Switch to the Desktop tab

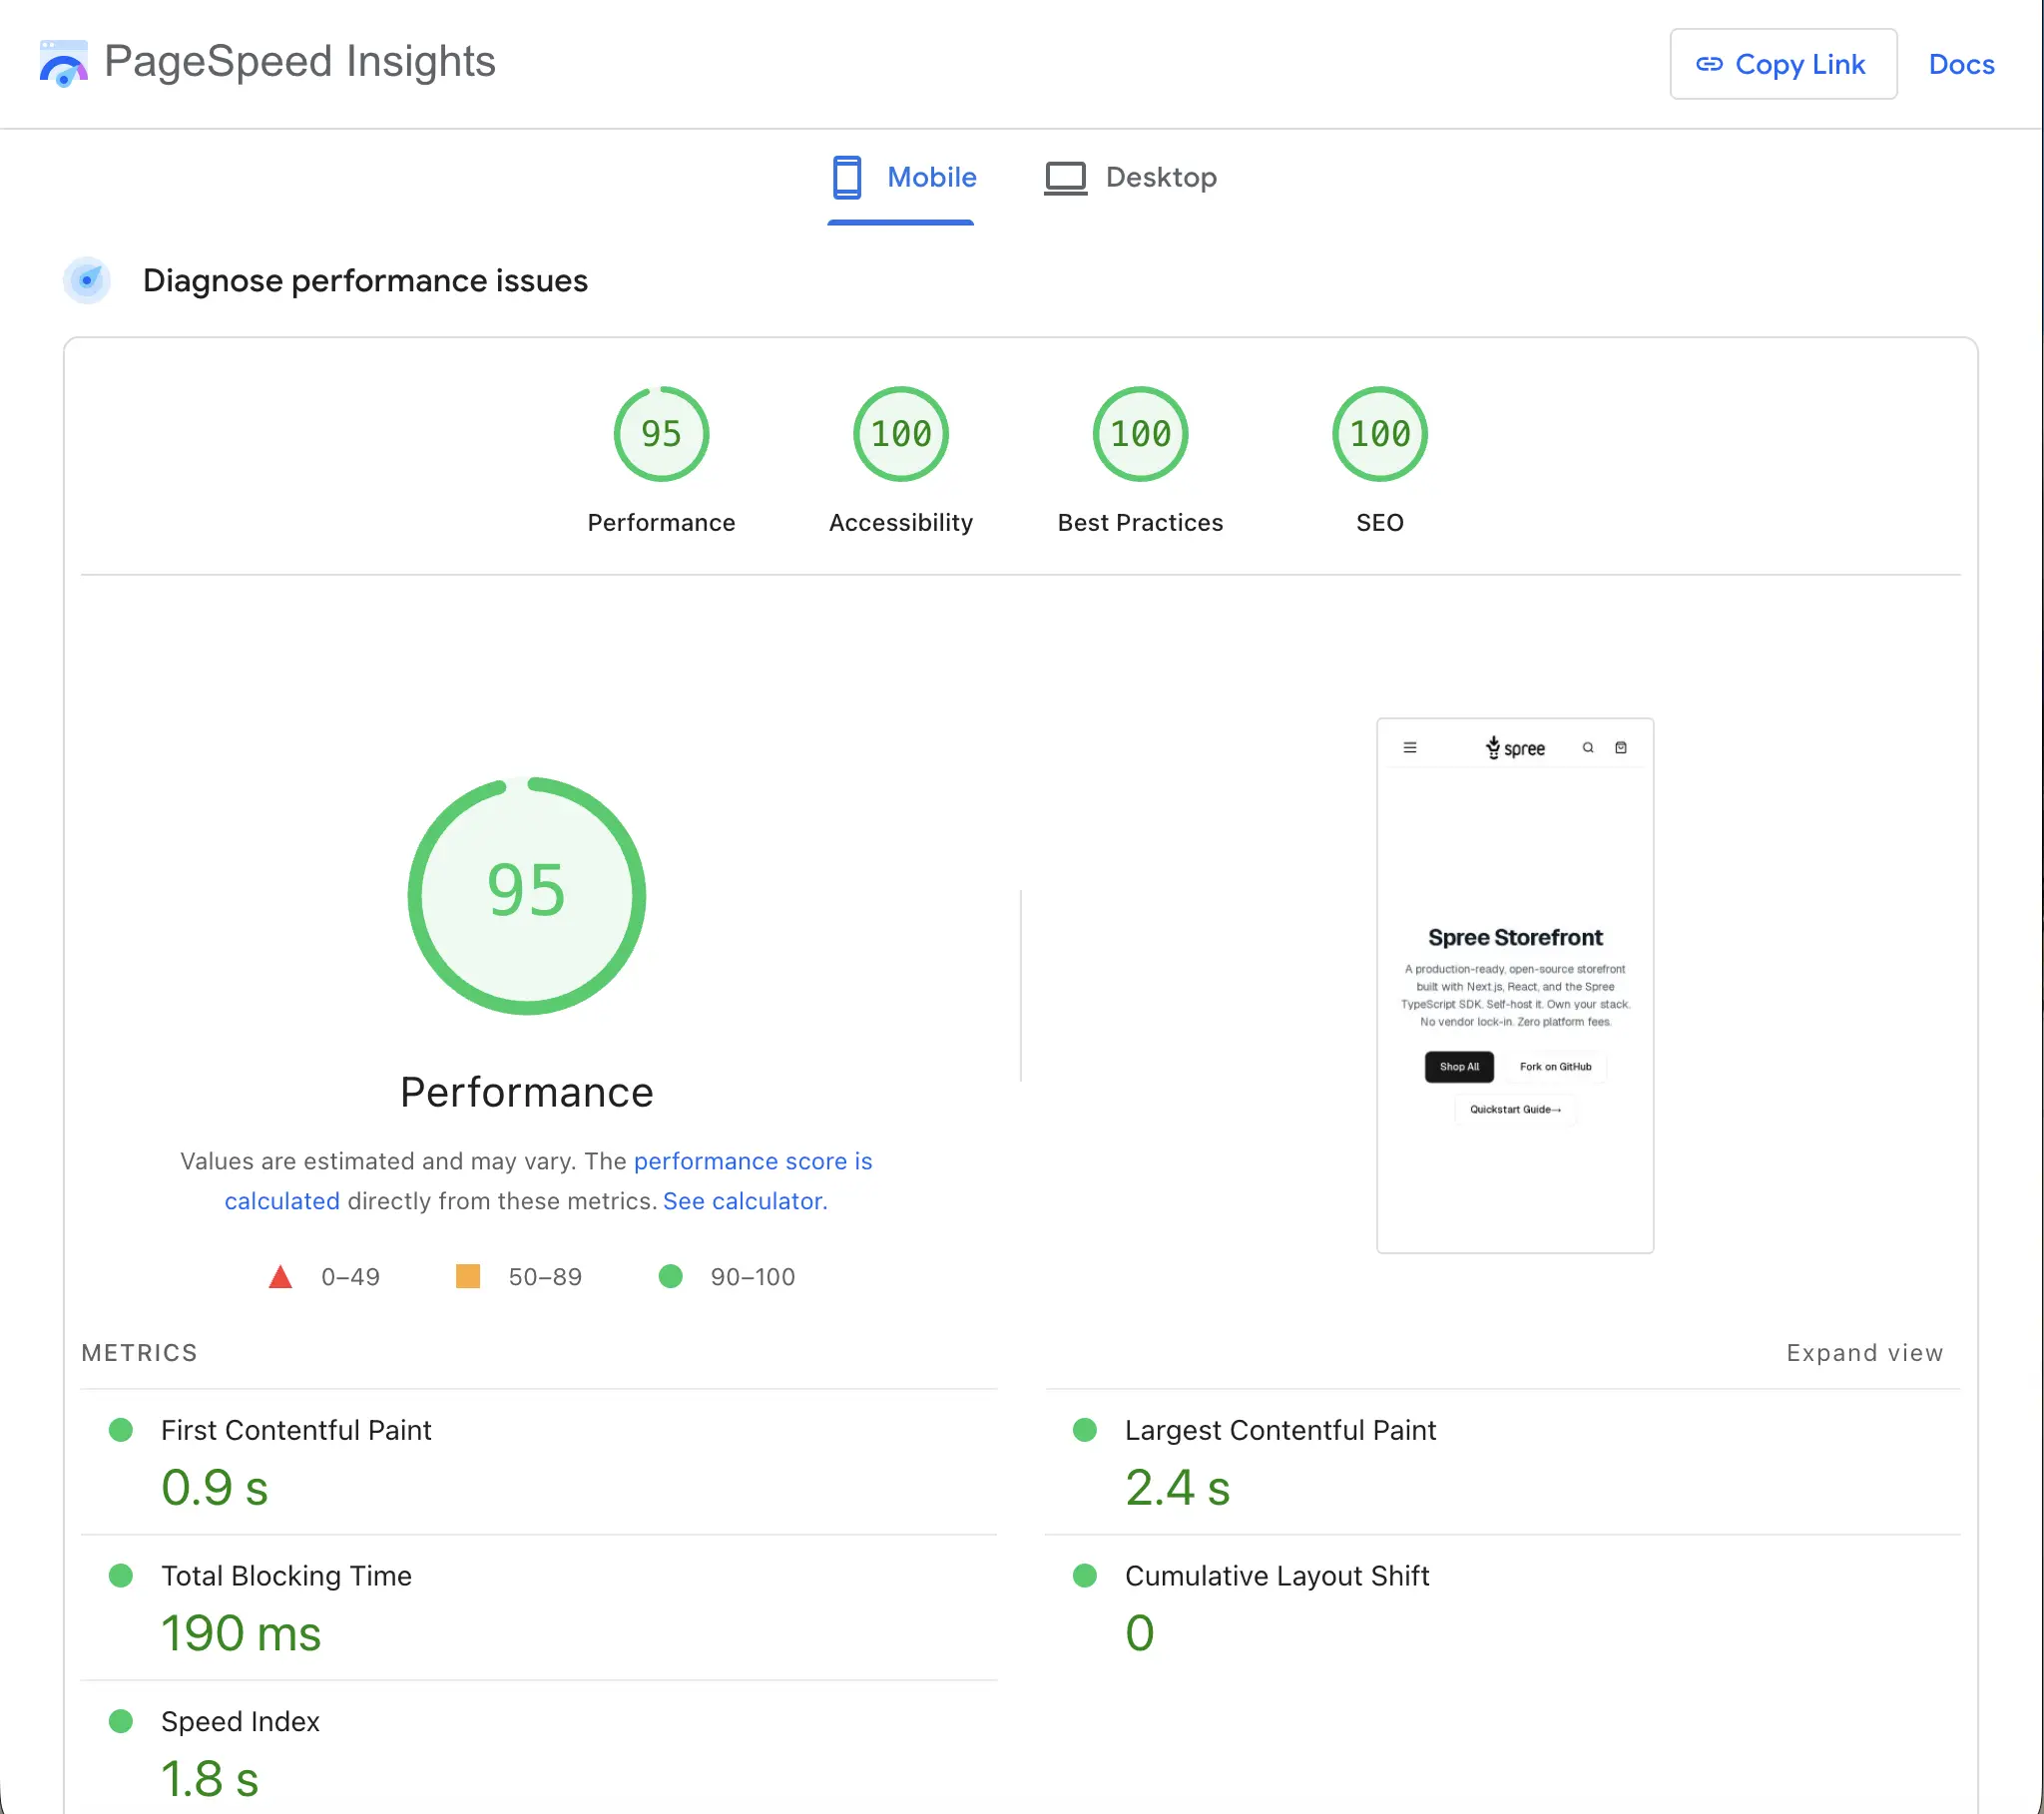click(1160, 177)
